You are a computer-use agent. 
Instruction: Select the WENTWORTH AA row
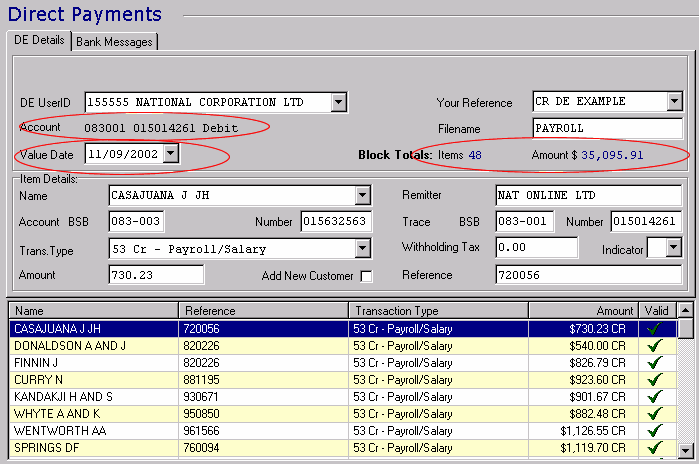pyautogui.click(x=343, y=431)
